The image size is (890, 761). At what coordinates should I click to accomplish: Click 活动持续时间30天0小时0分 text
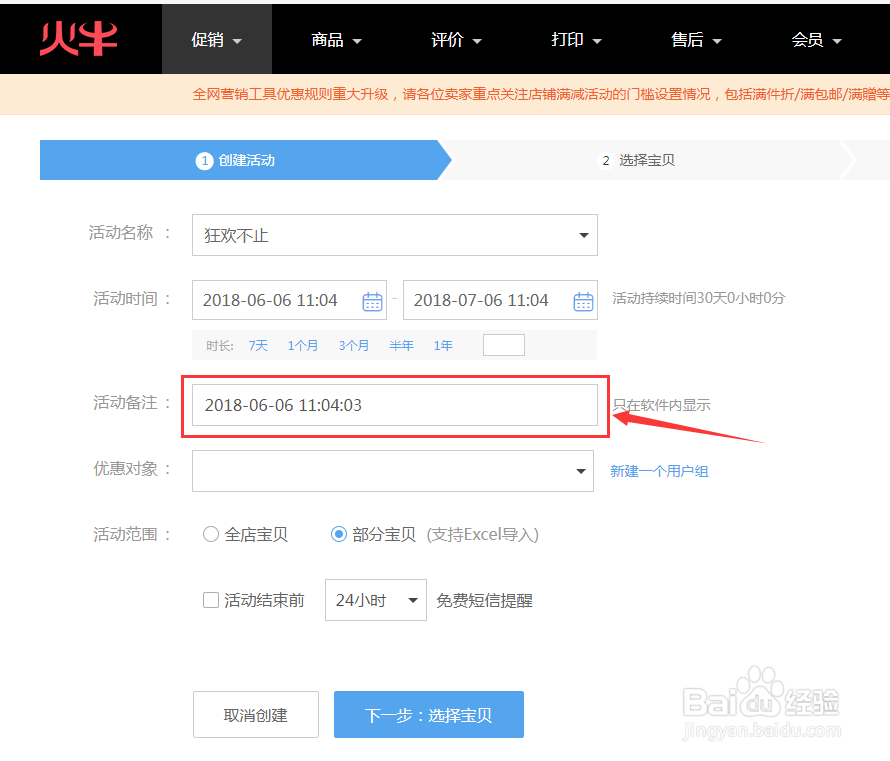tap(698, 298)
